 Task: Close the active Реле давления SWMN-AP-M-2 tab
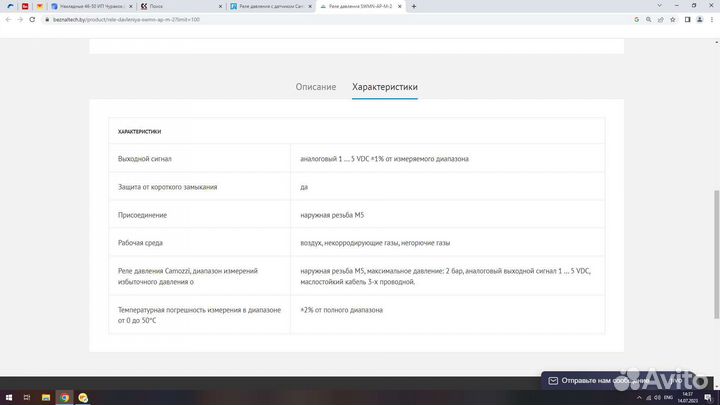pyautogui.click(x=401, y=6)
